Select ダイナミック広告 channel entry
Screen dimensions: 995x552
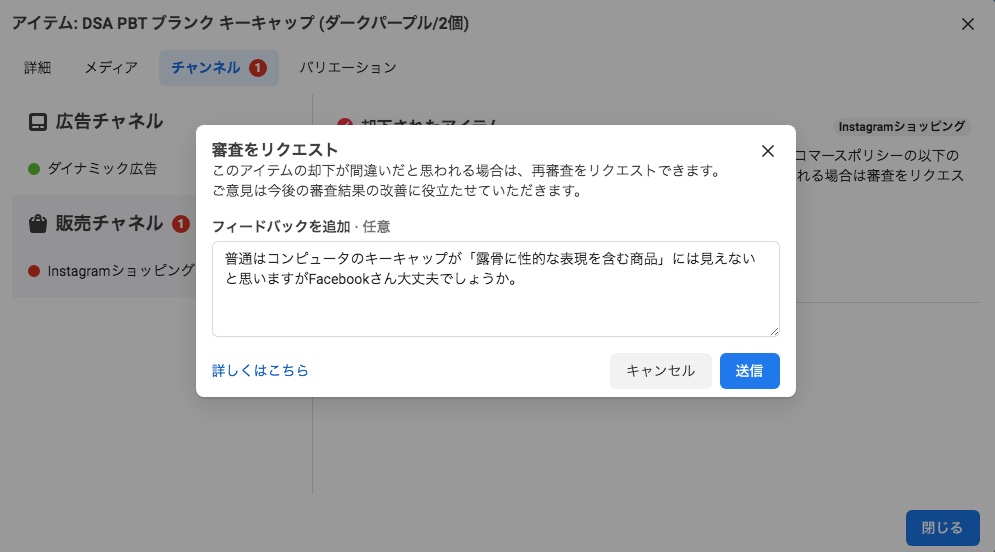click(x=93, y=169)
